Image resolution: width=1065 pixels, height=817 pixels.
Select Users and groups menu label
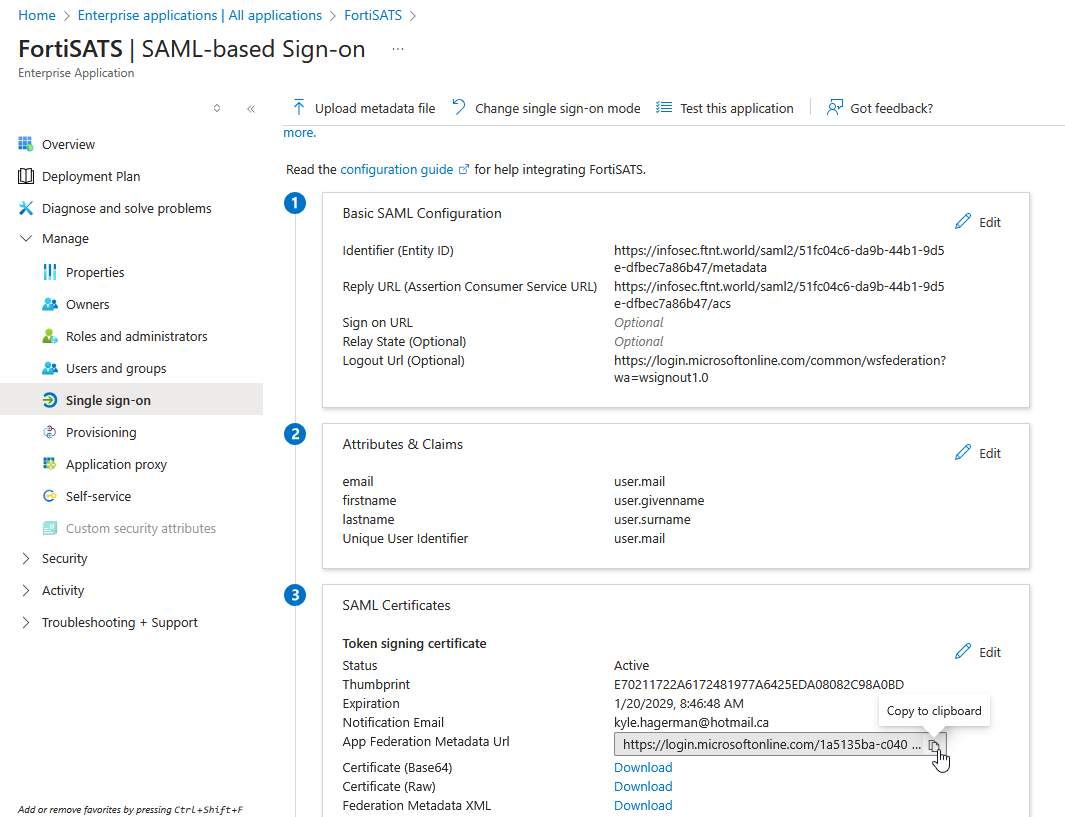click(116, 368)
